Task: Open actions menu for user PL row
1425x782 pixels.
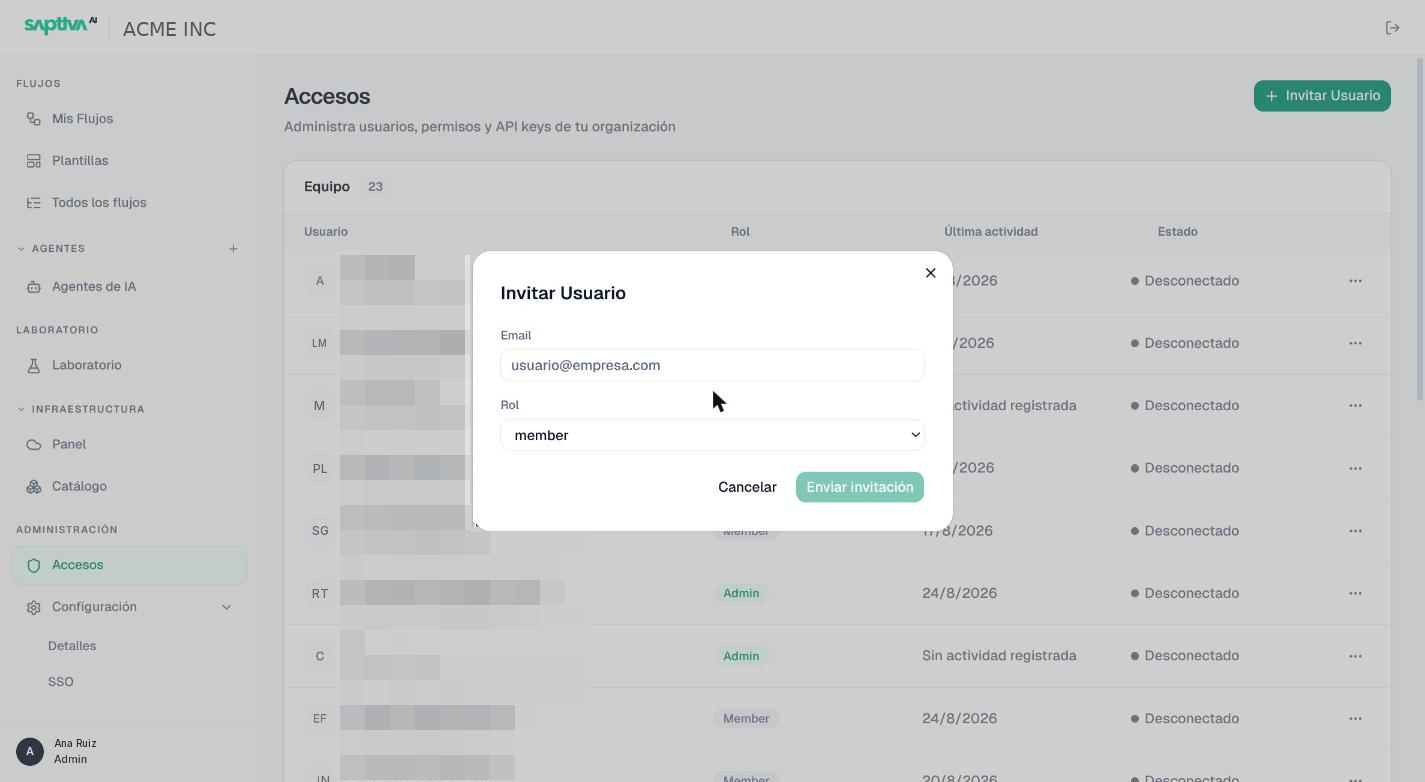Action: (1355, 468)
